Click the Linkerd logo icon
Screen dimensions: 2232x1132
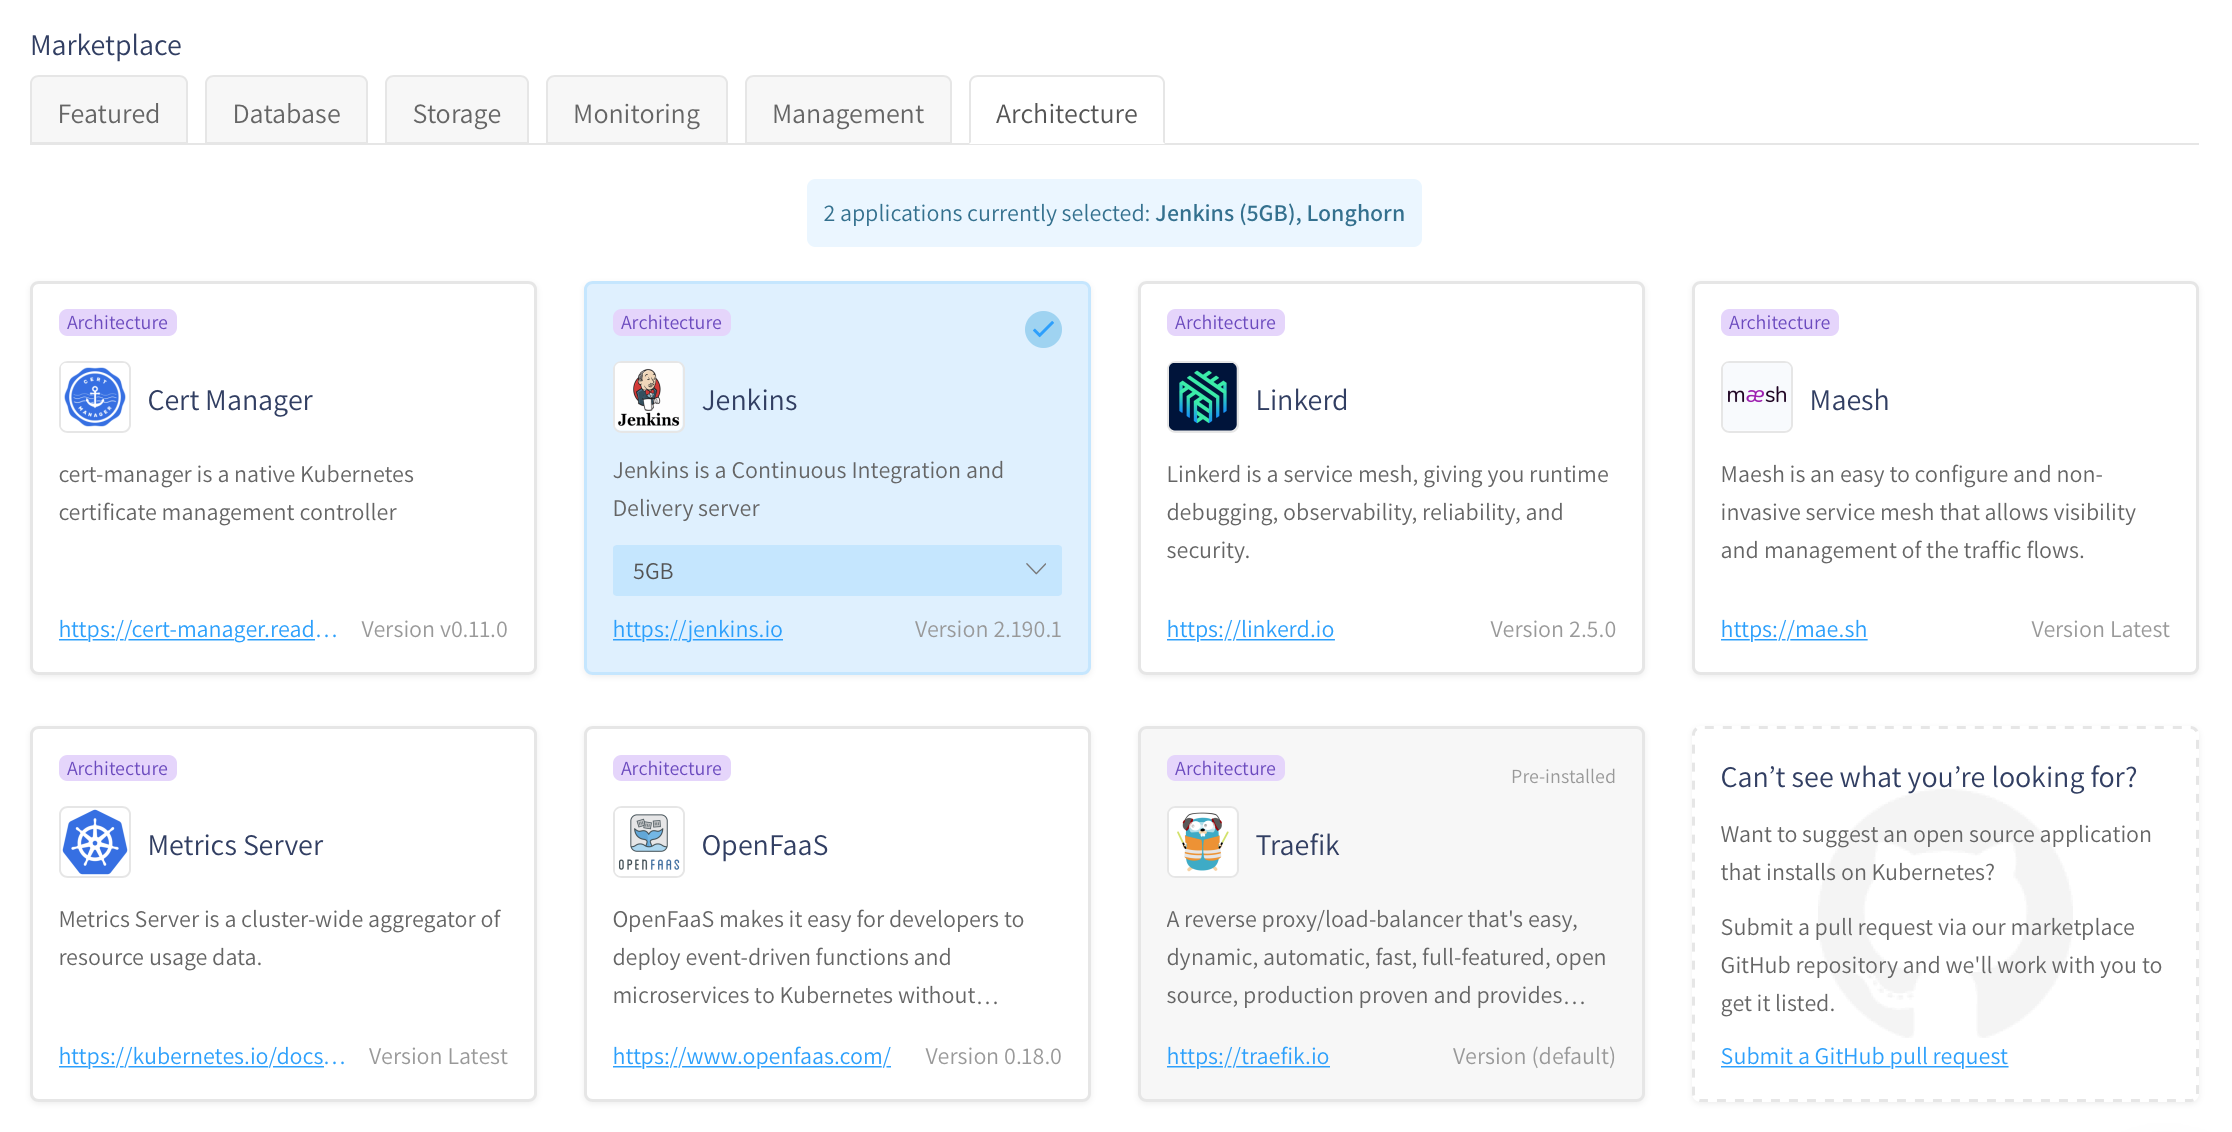[x=1203, y=397]
